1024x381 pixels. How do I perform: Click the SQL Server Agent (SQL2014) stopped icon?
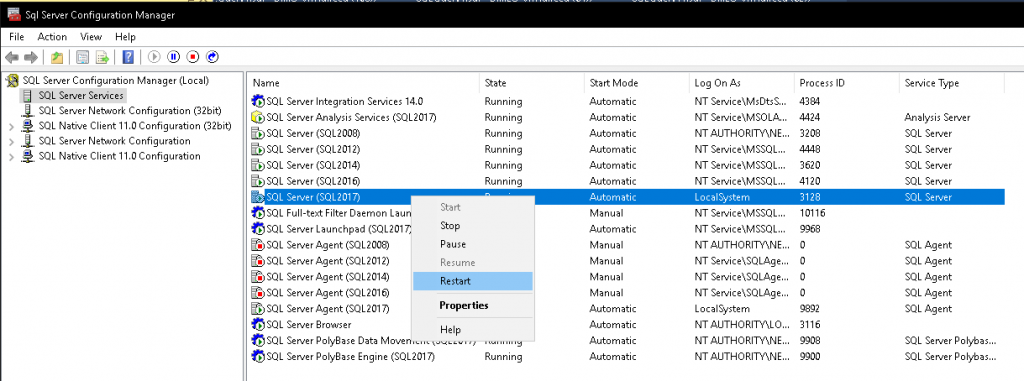click(258, 277)
